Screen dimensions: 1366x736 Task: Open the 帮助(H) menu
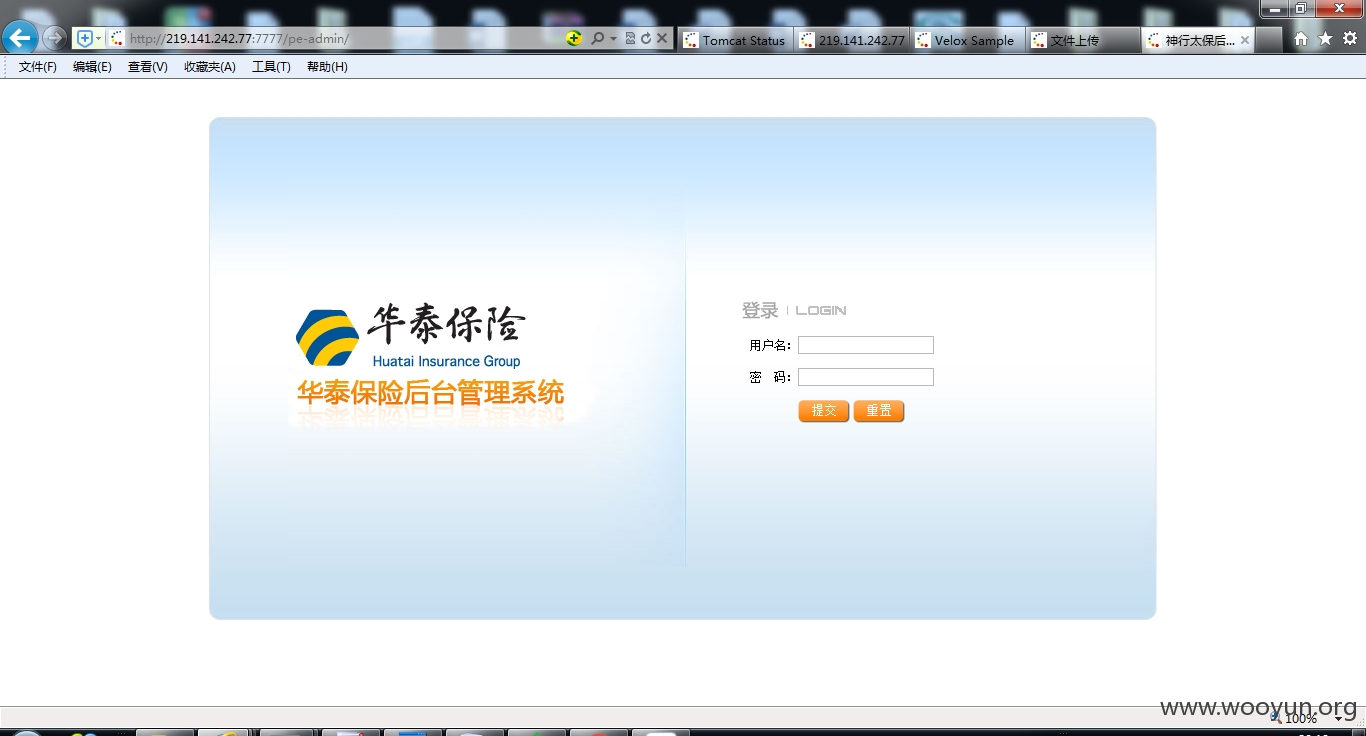click(327, 67)
